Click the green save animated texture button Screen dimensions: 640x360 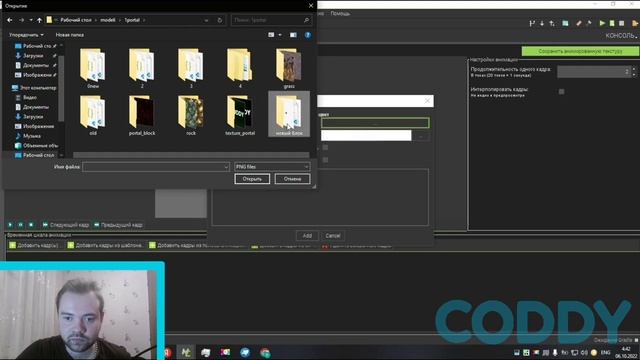click(x=580, y=51)
